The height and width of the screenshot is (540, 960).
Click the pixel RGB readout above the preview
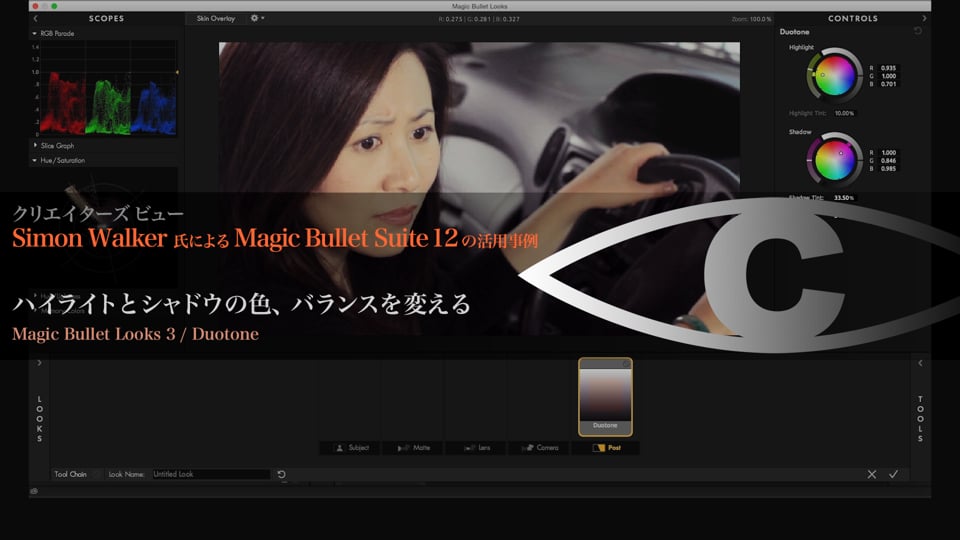coord(479,19)
